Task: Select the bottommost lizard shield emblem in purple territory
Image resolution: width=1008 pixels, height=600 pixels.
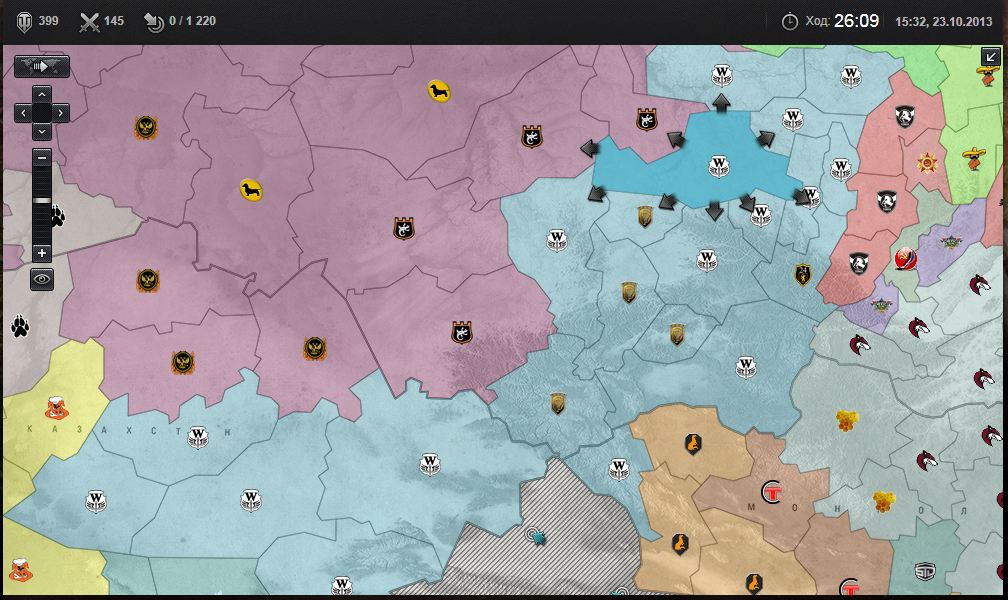Action: coord(462,332)
